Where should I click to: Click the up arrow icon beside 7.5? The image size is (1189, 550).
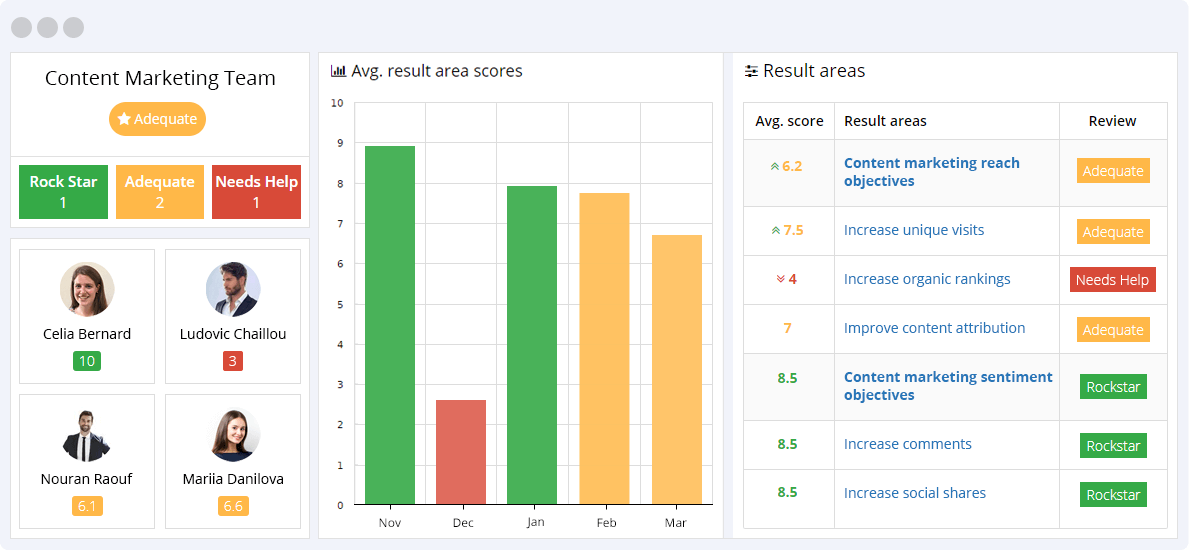pyautogui.click(x=775, y=231)
